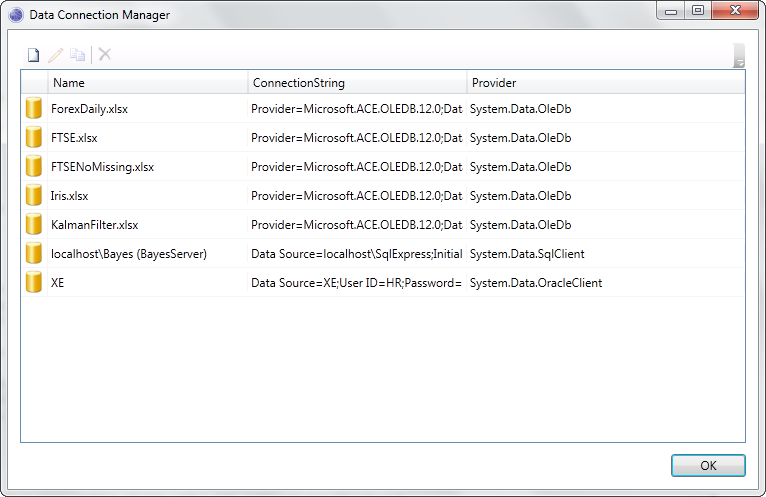Select the database icon for XE
The width and height of the screenshot is (766, 497).
coord(34,282)
